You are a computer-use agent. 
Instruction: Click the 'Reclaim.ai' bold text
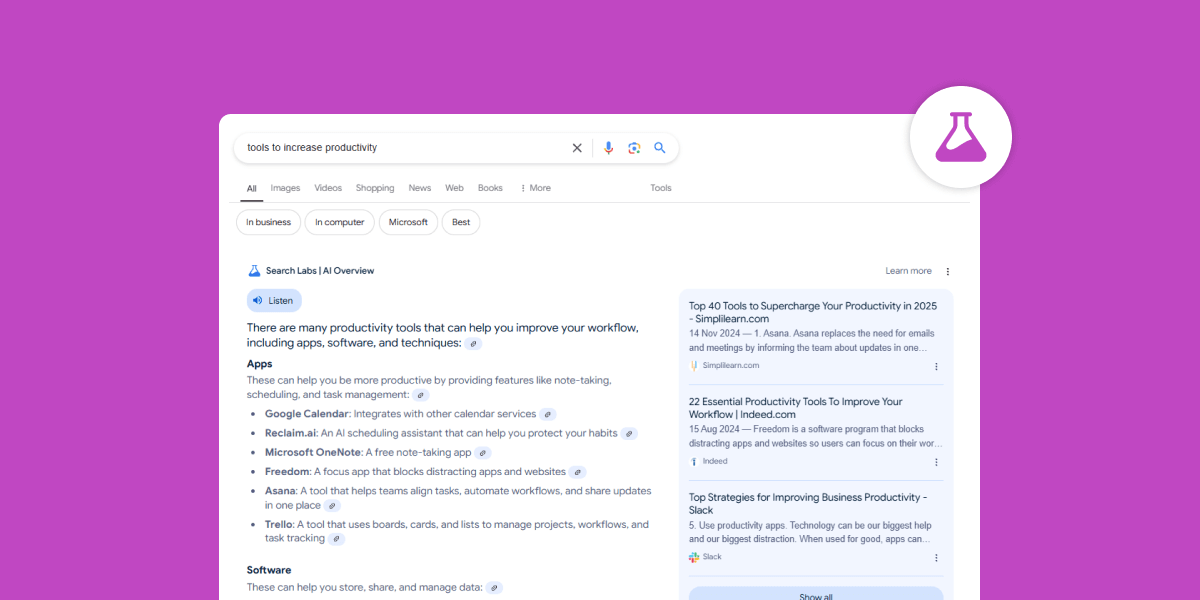(291, 433)
